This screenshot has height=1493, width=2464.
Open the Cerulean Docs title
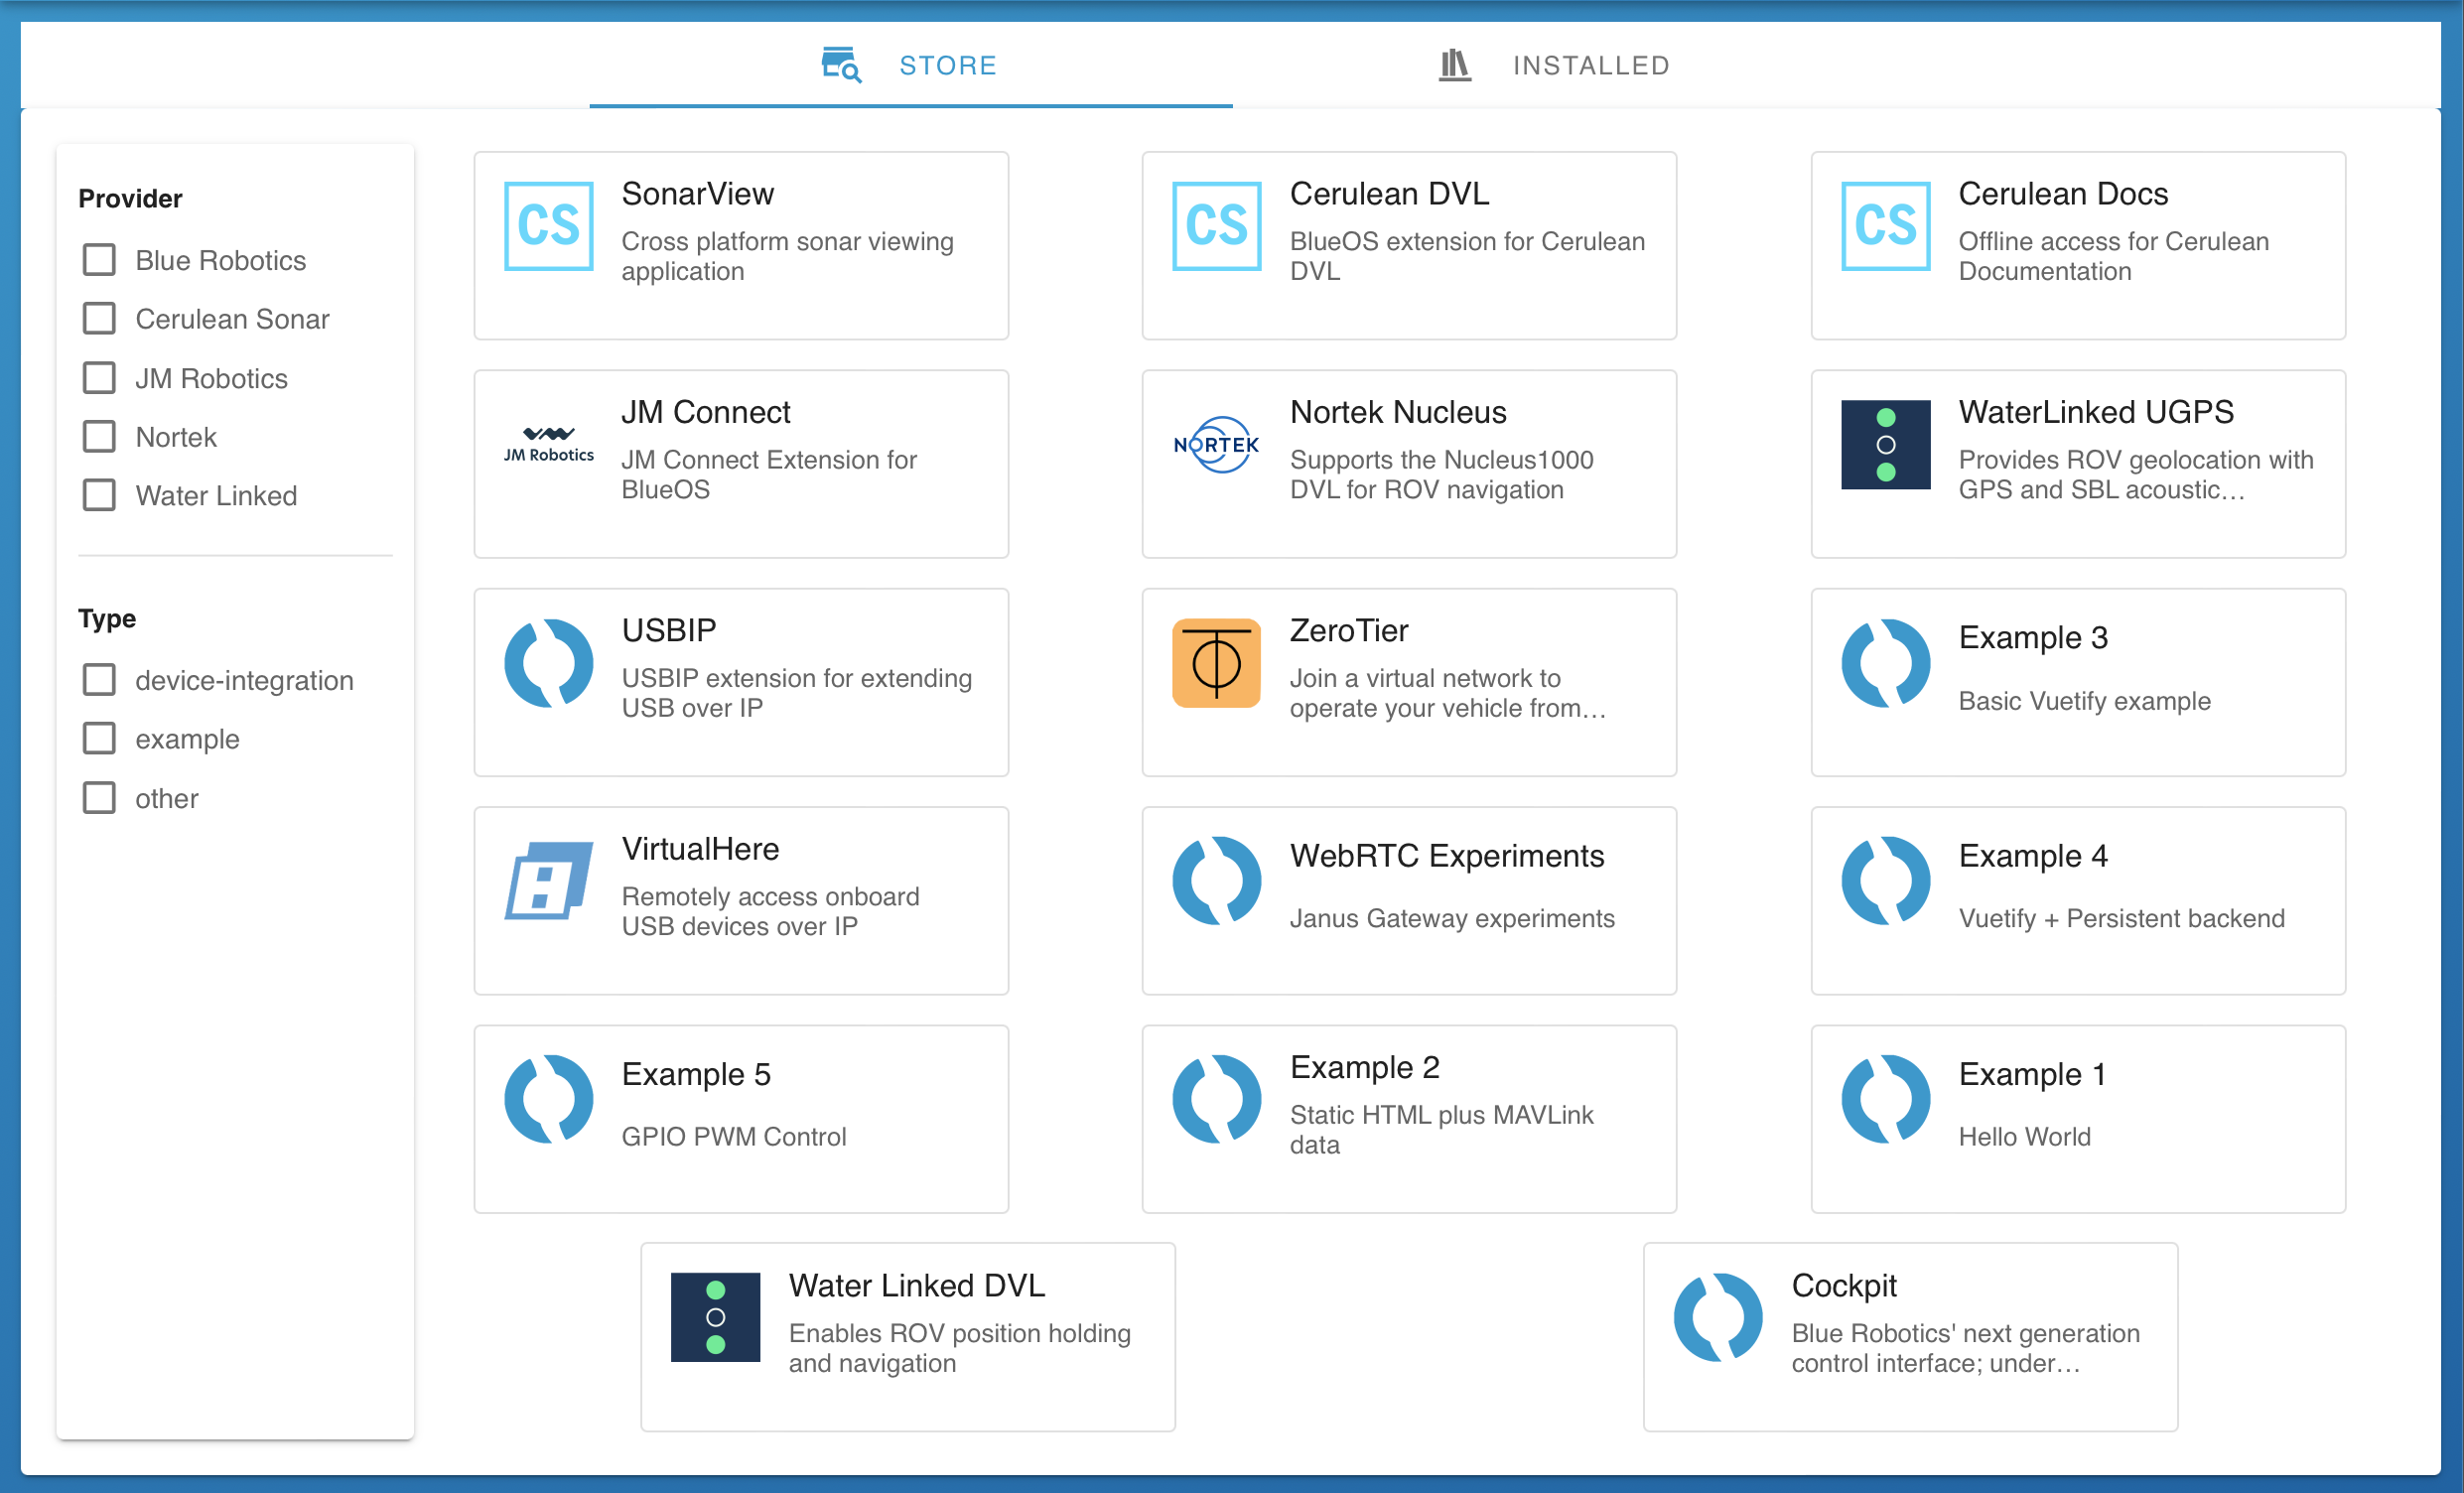[2063, 194]
